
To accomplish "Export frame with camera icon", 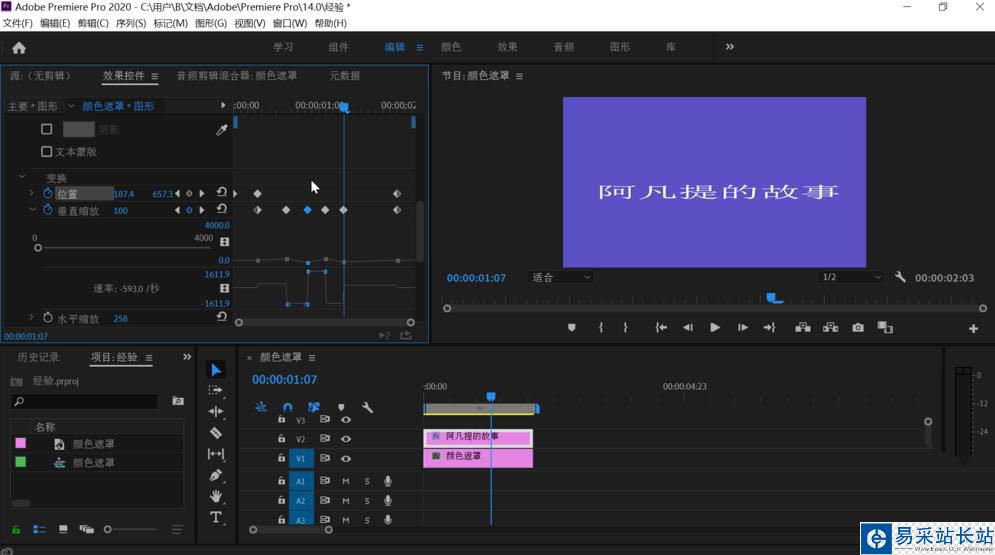I will coord(858,328).
